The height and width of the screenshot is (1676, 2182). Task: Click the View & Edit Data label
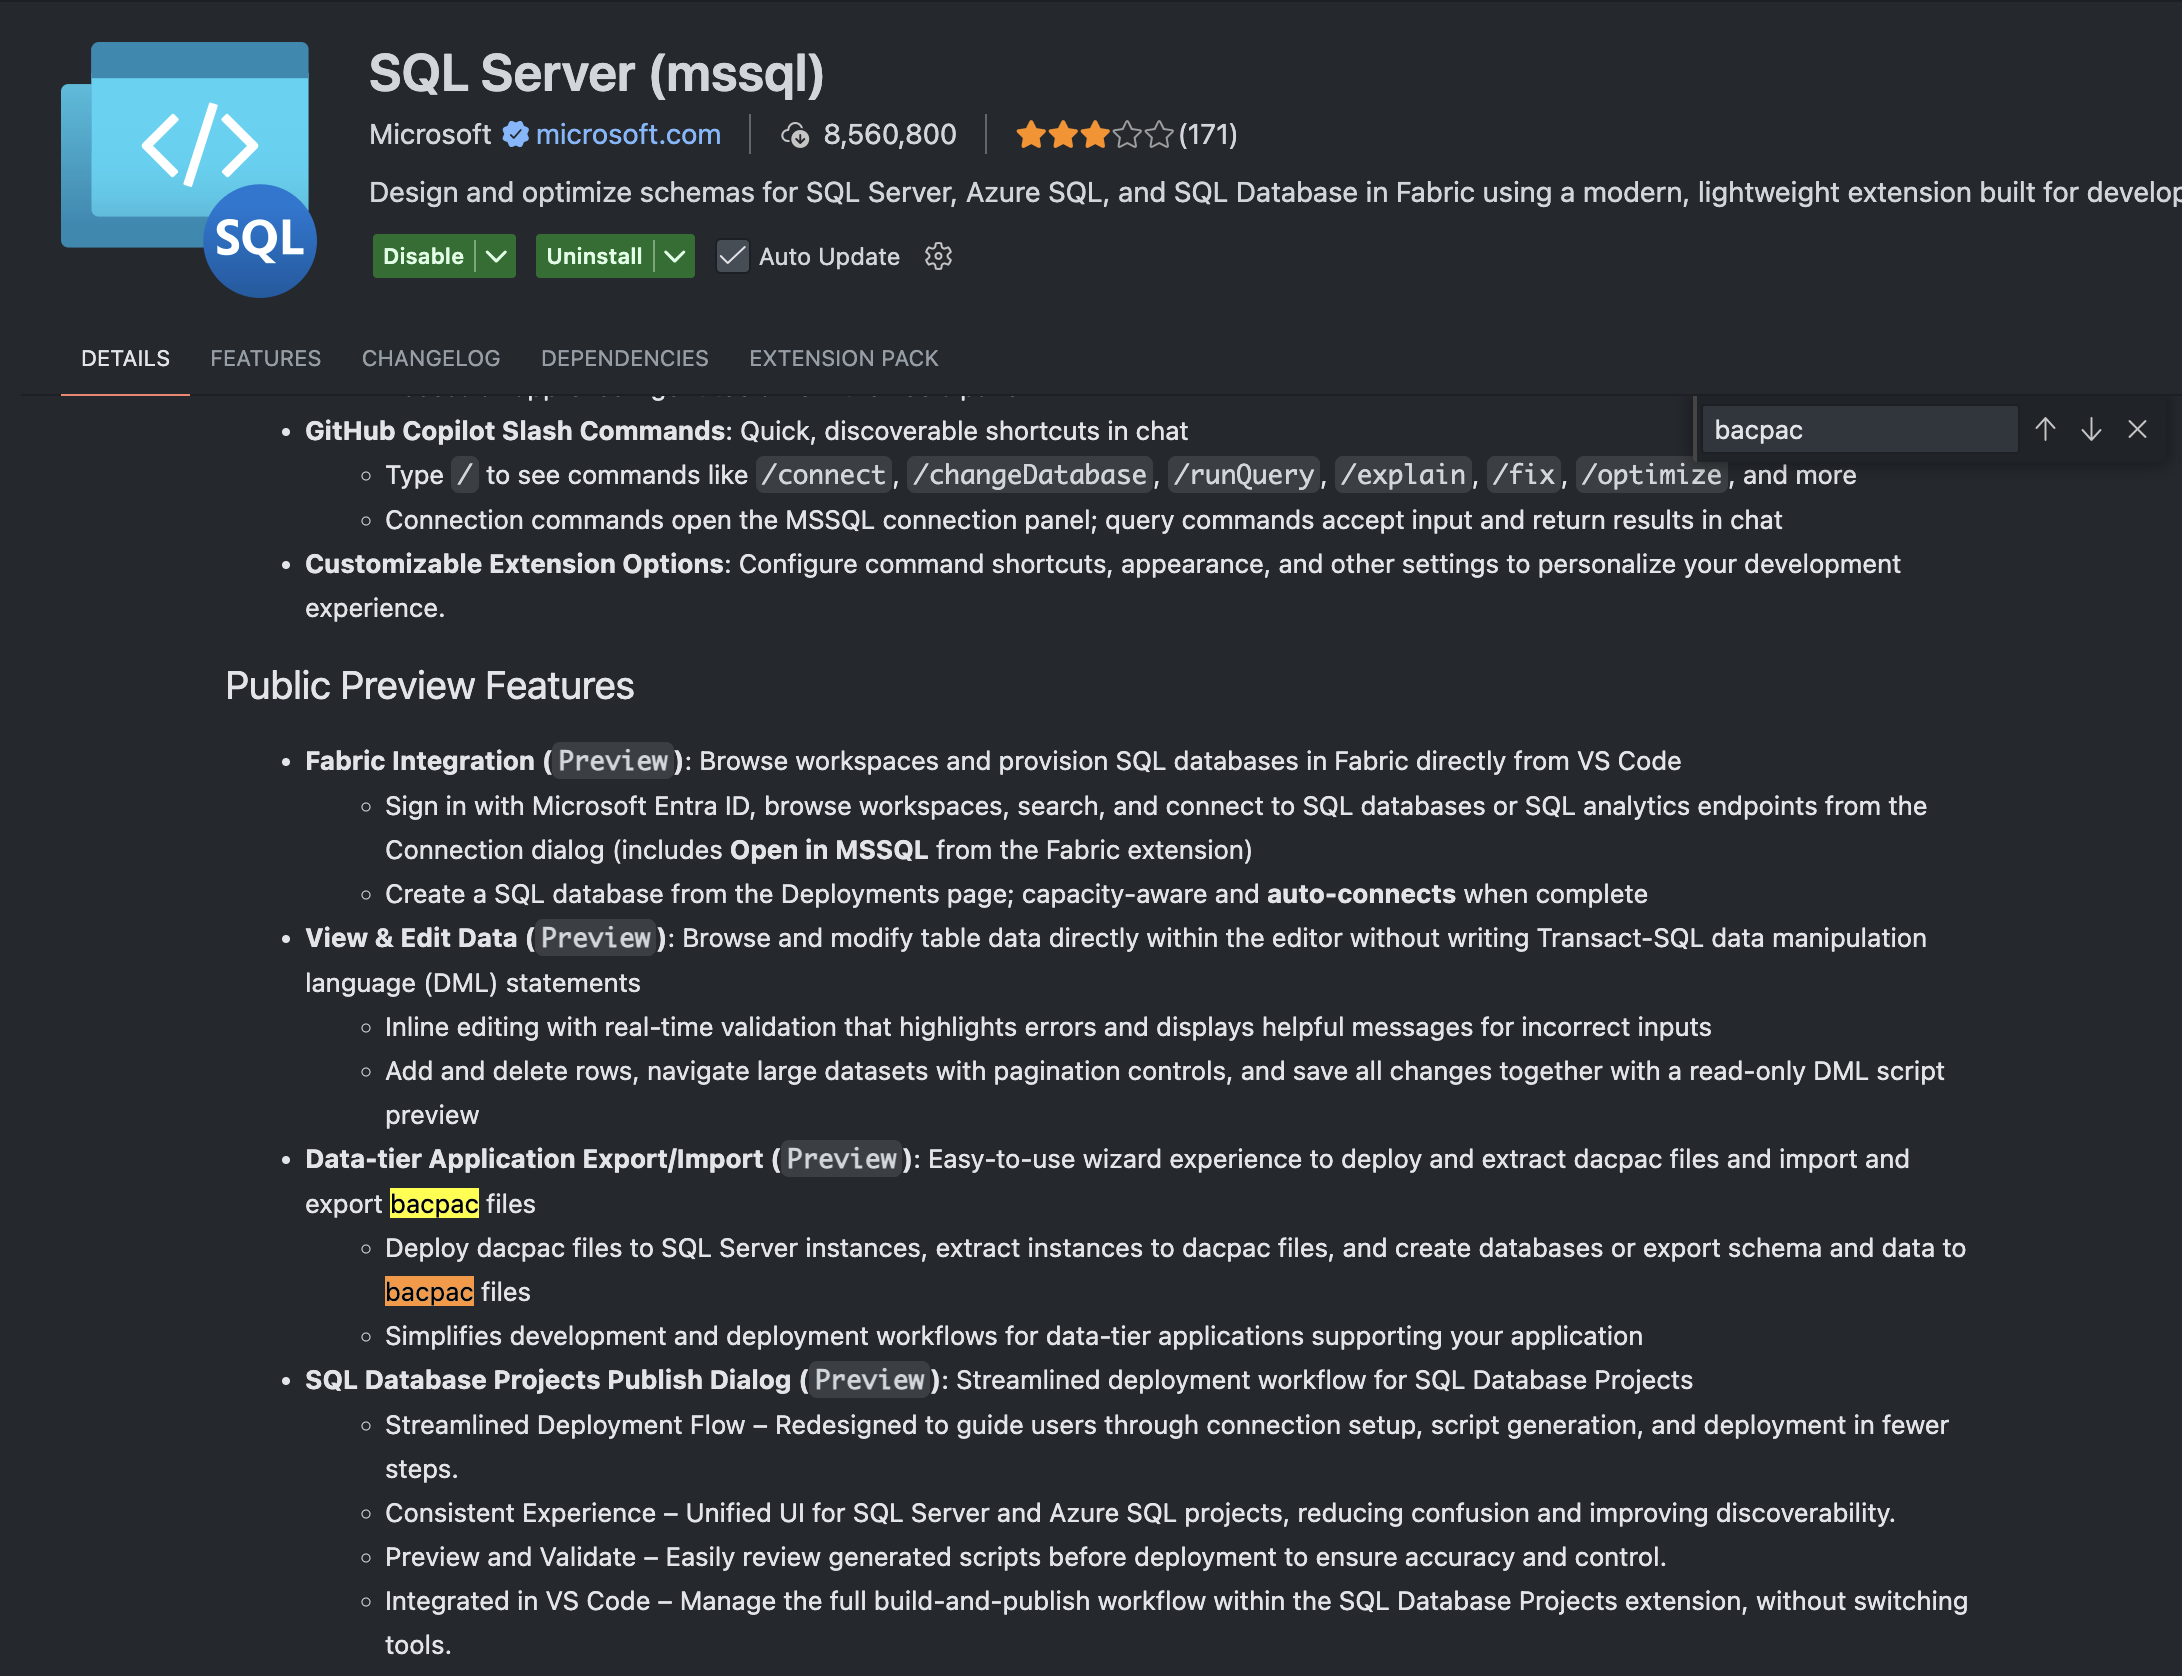pos(411,938)
